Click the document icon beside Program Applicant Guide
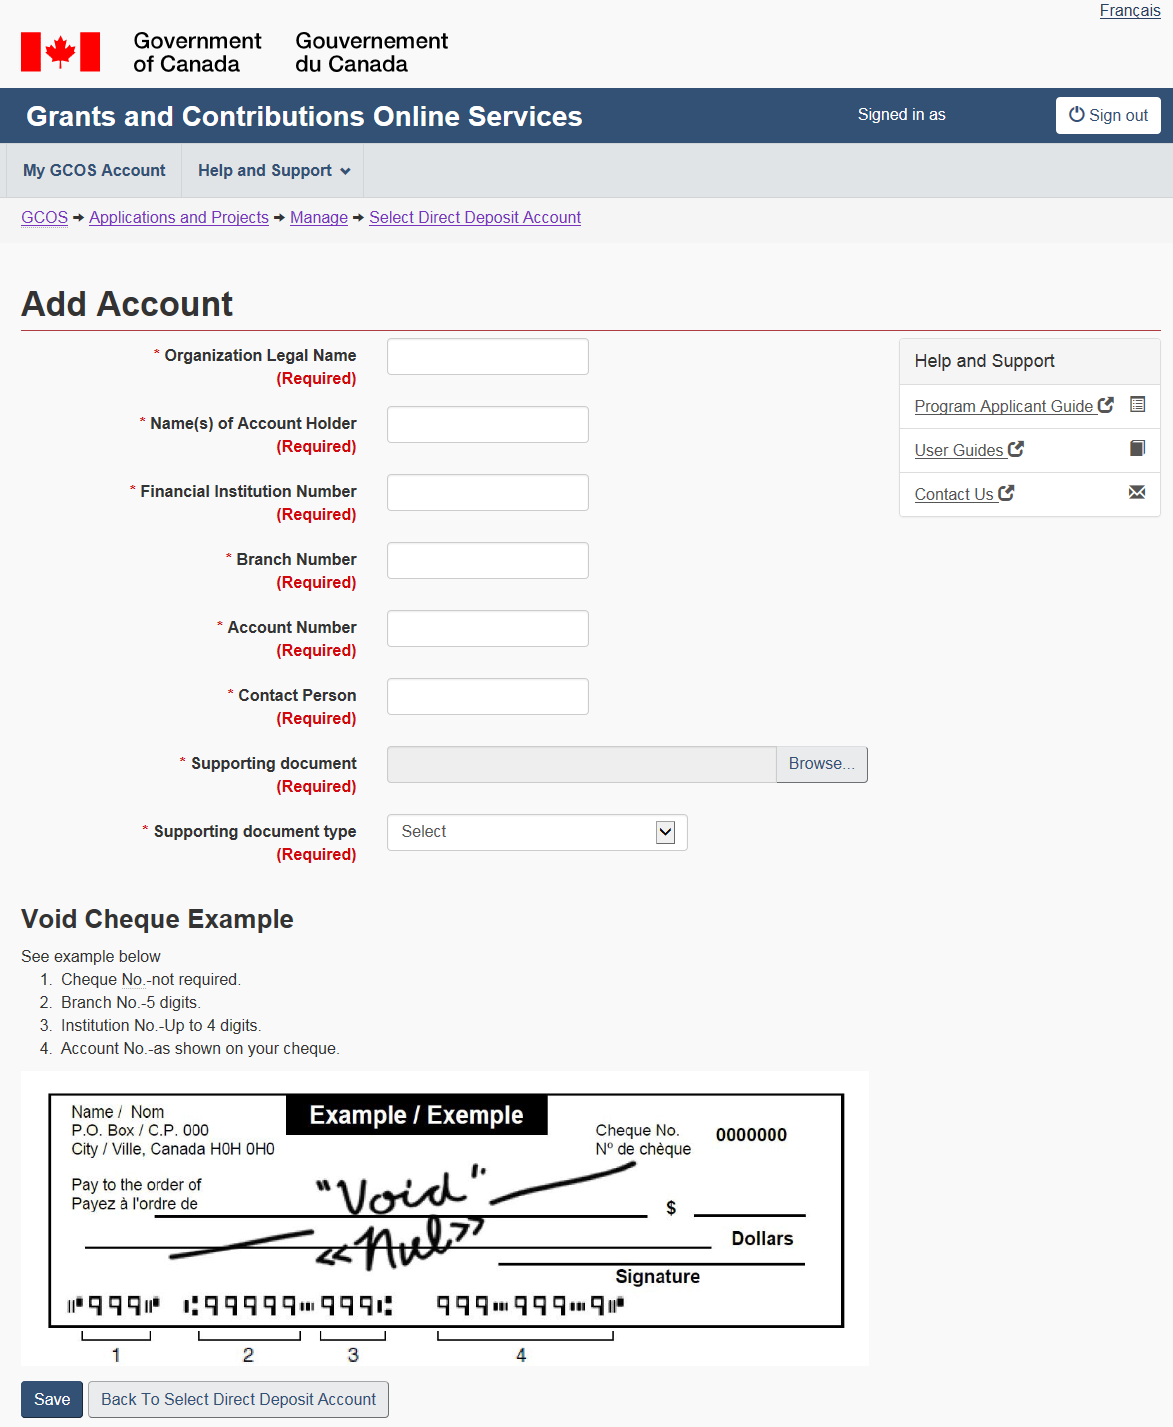 [x=1137, y=405]
